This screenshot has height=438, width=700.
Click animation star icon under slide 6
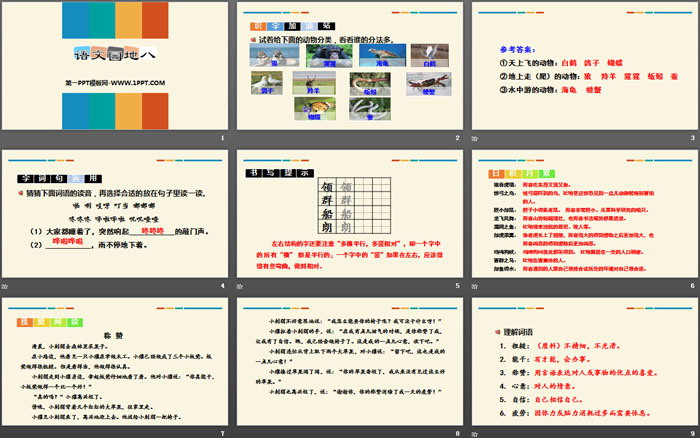coord(475,286)
